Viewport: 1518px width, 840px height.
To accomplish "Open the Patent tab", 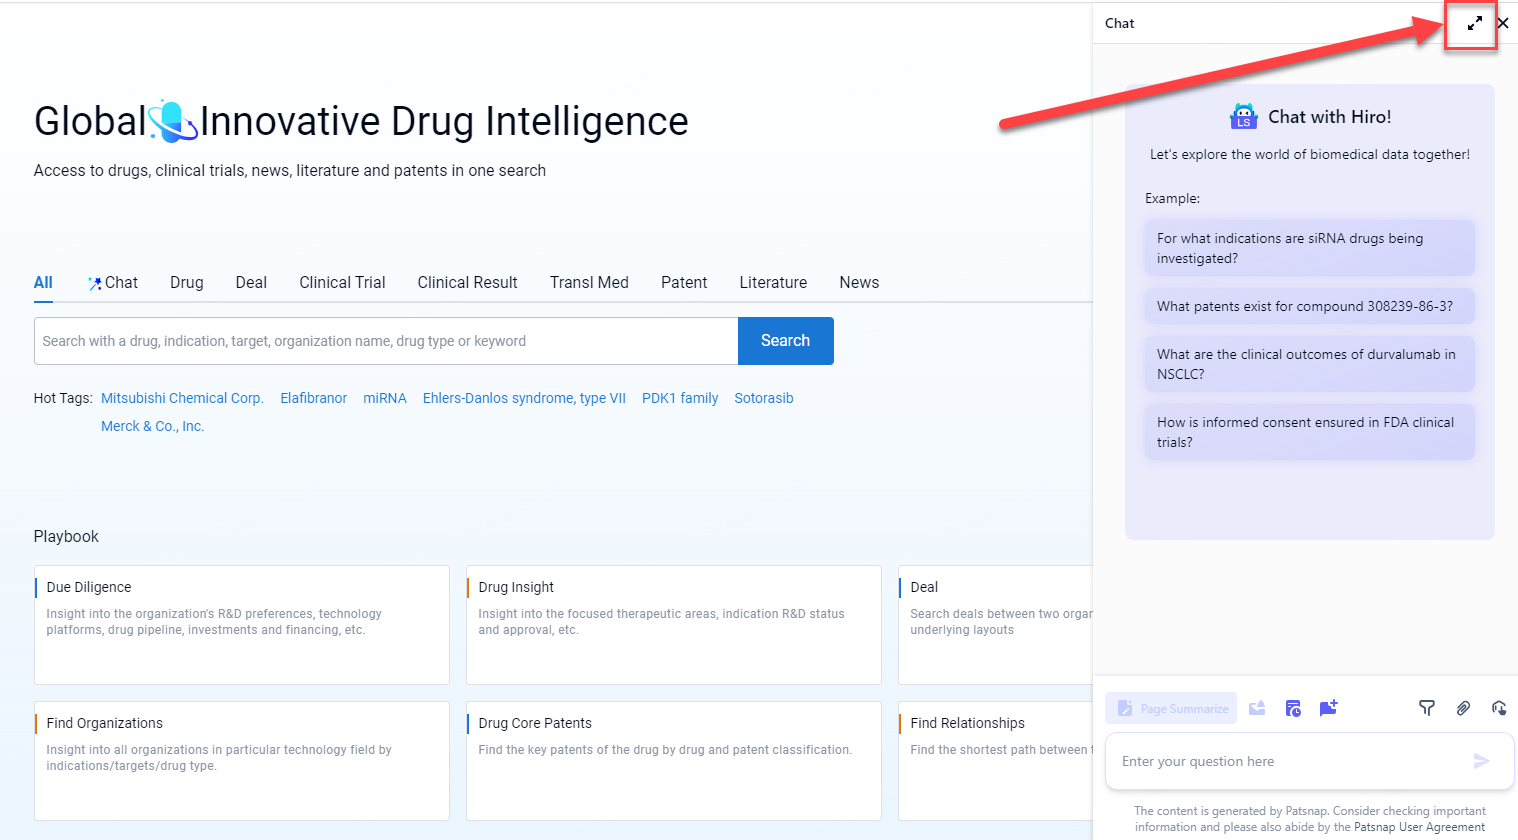I will point(684,282).
